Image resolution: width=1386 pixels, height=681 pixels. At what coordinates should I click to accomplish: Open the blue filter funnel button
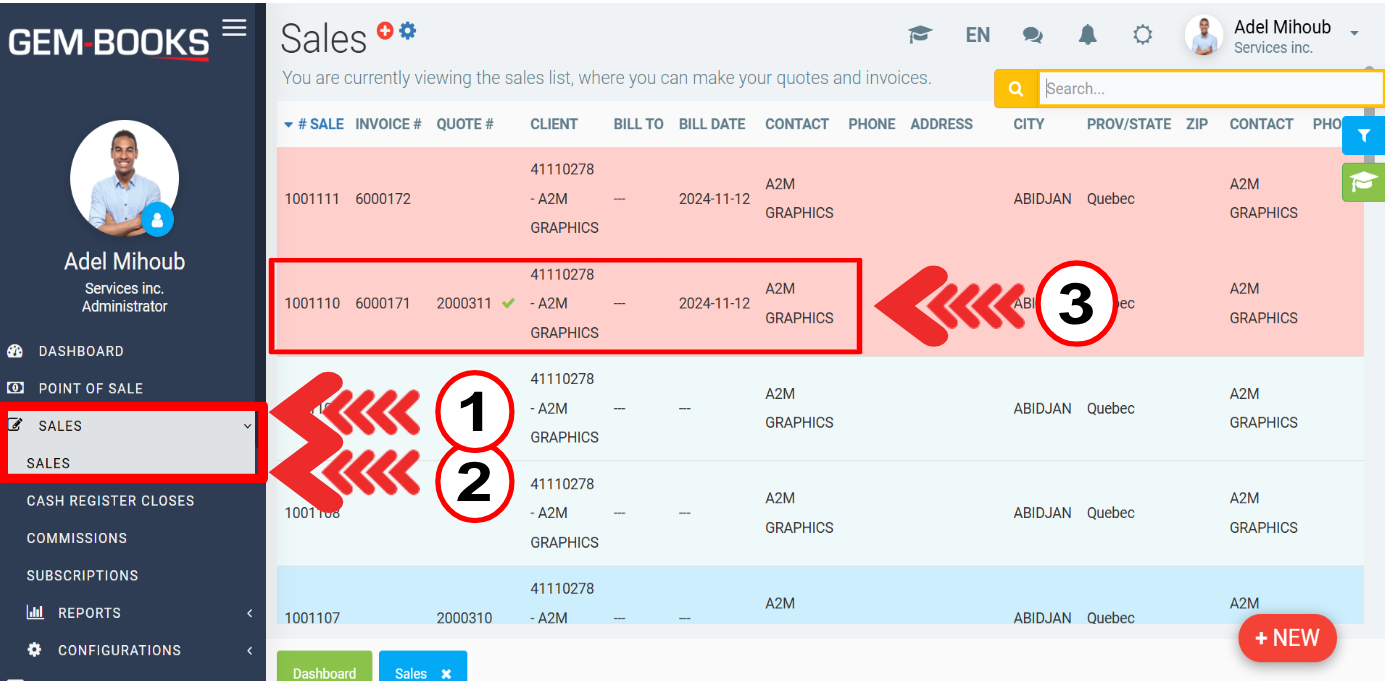pos(1363,135)
